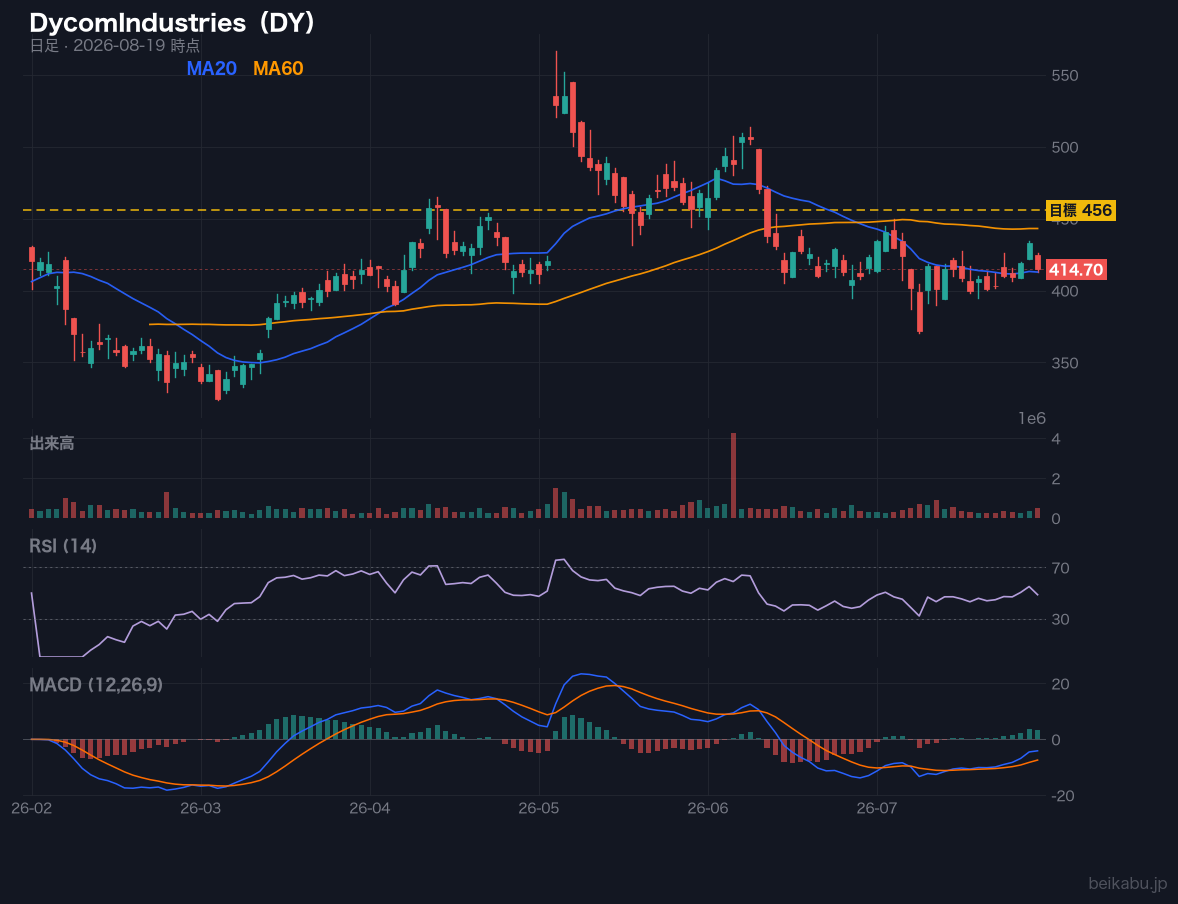This screenshot has width=1178, height=904.
Task: Click the 出来高 volume panel label
Action: tap(52, 443)
